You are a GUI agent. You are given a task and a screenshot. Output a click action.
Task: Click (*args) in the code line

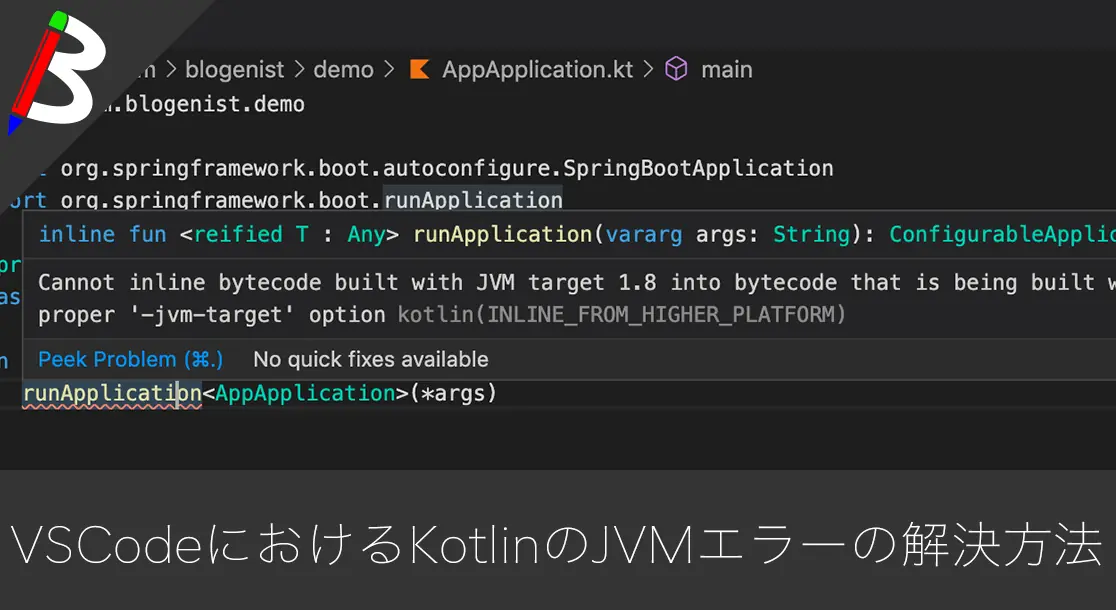tap(453, 393)
